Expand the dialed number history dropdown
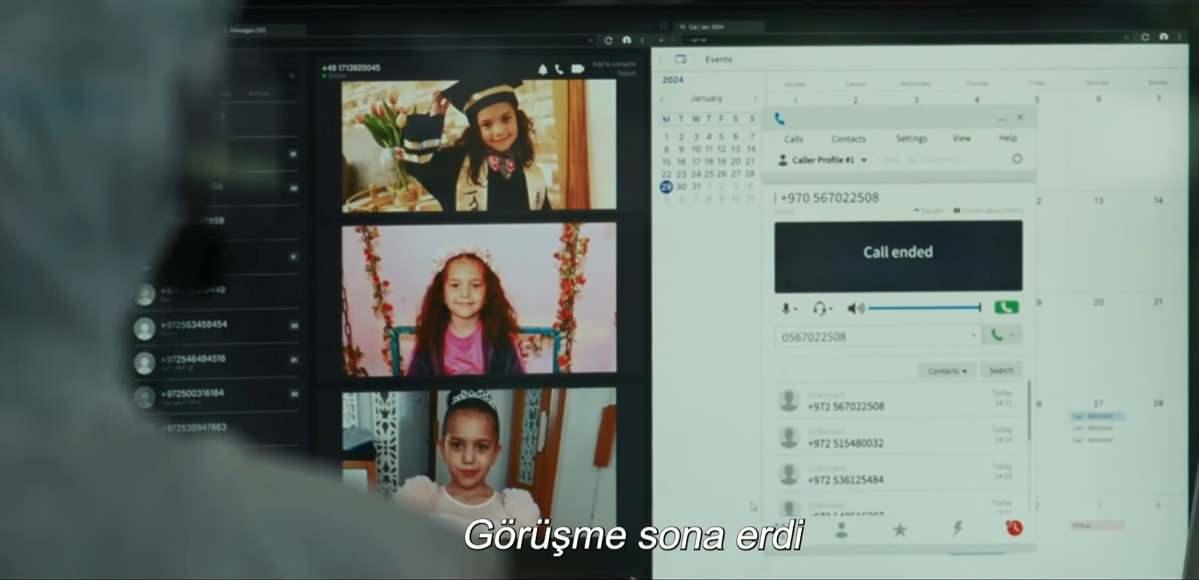Screen dimensions: 1199x580 tap(974, 335)
